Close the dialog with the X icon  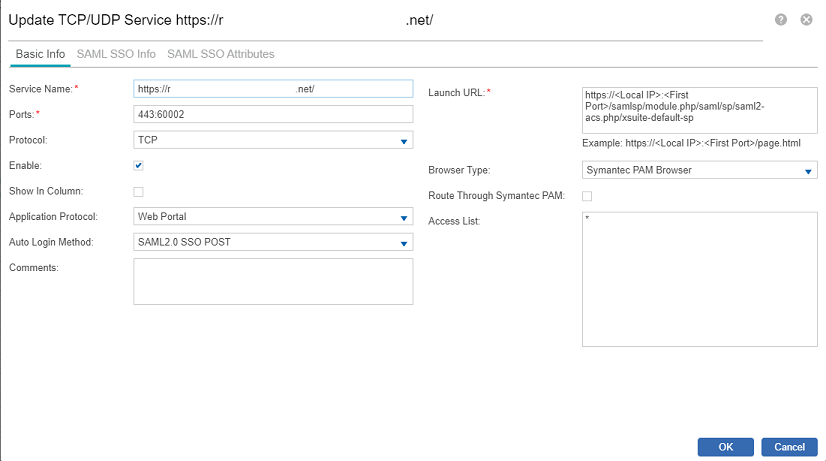(x=806, y=20)
